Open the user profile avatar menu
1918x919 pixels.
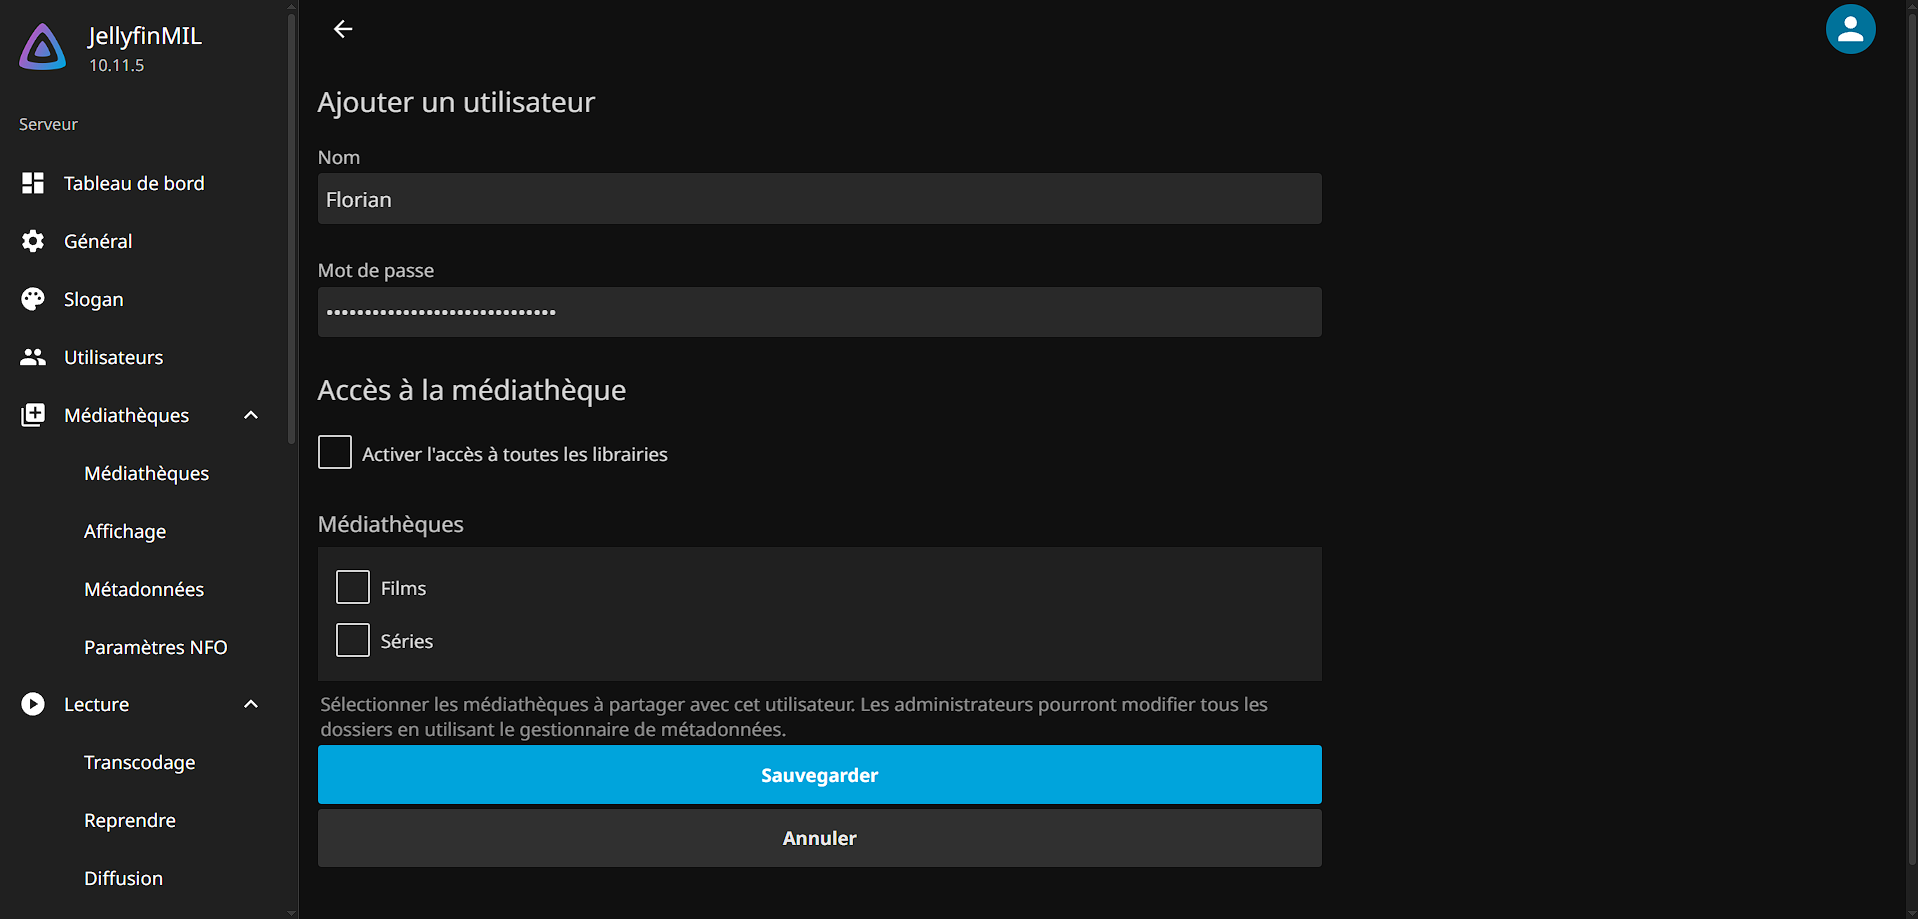pos(1850,29)
